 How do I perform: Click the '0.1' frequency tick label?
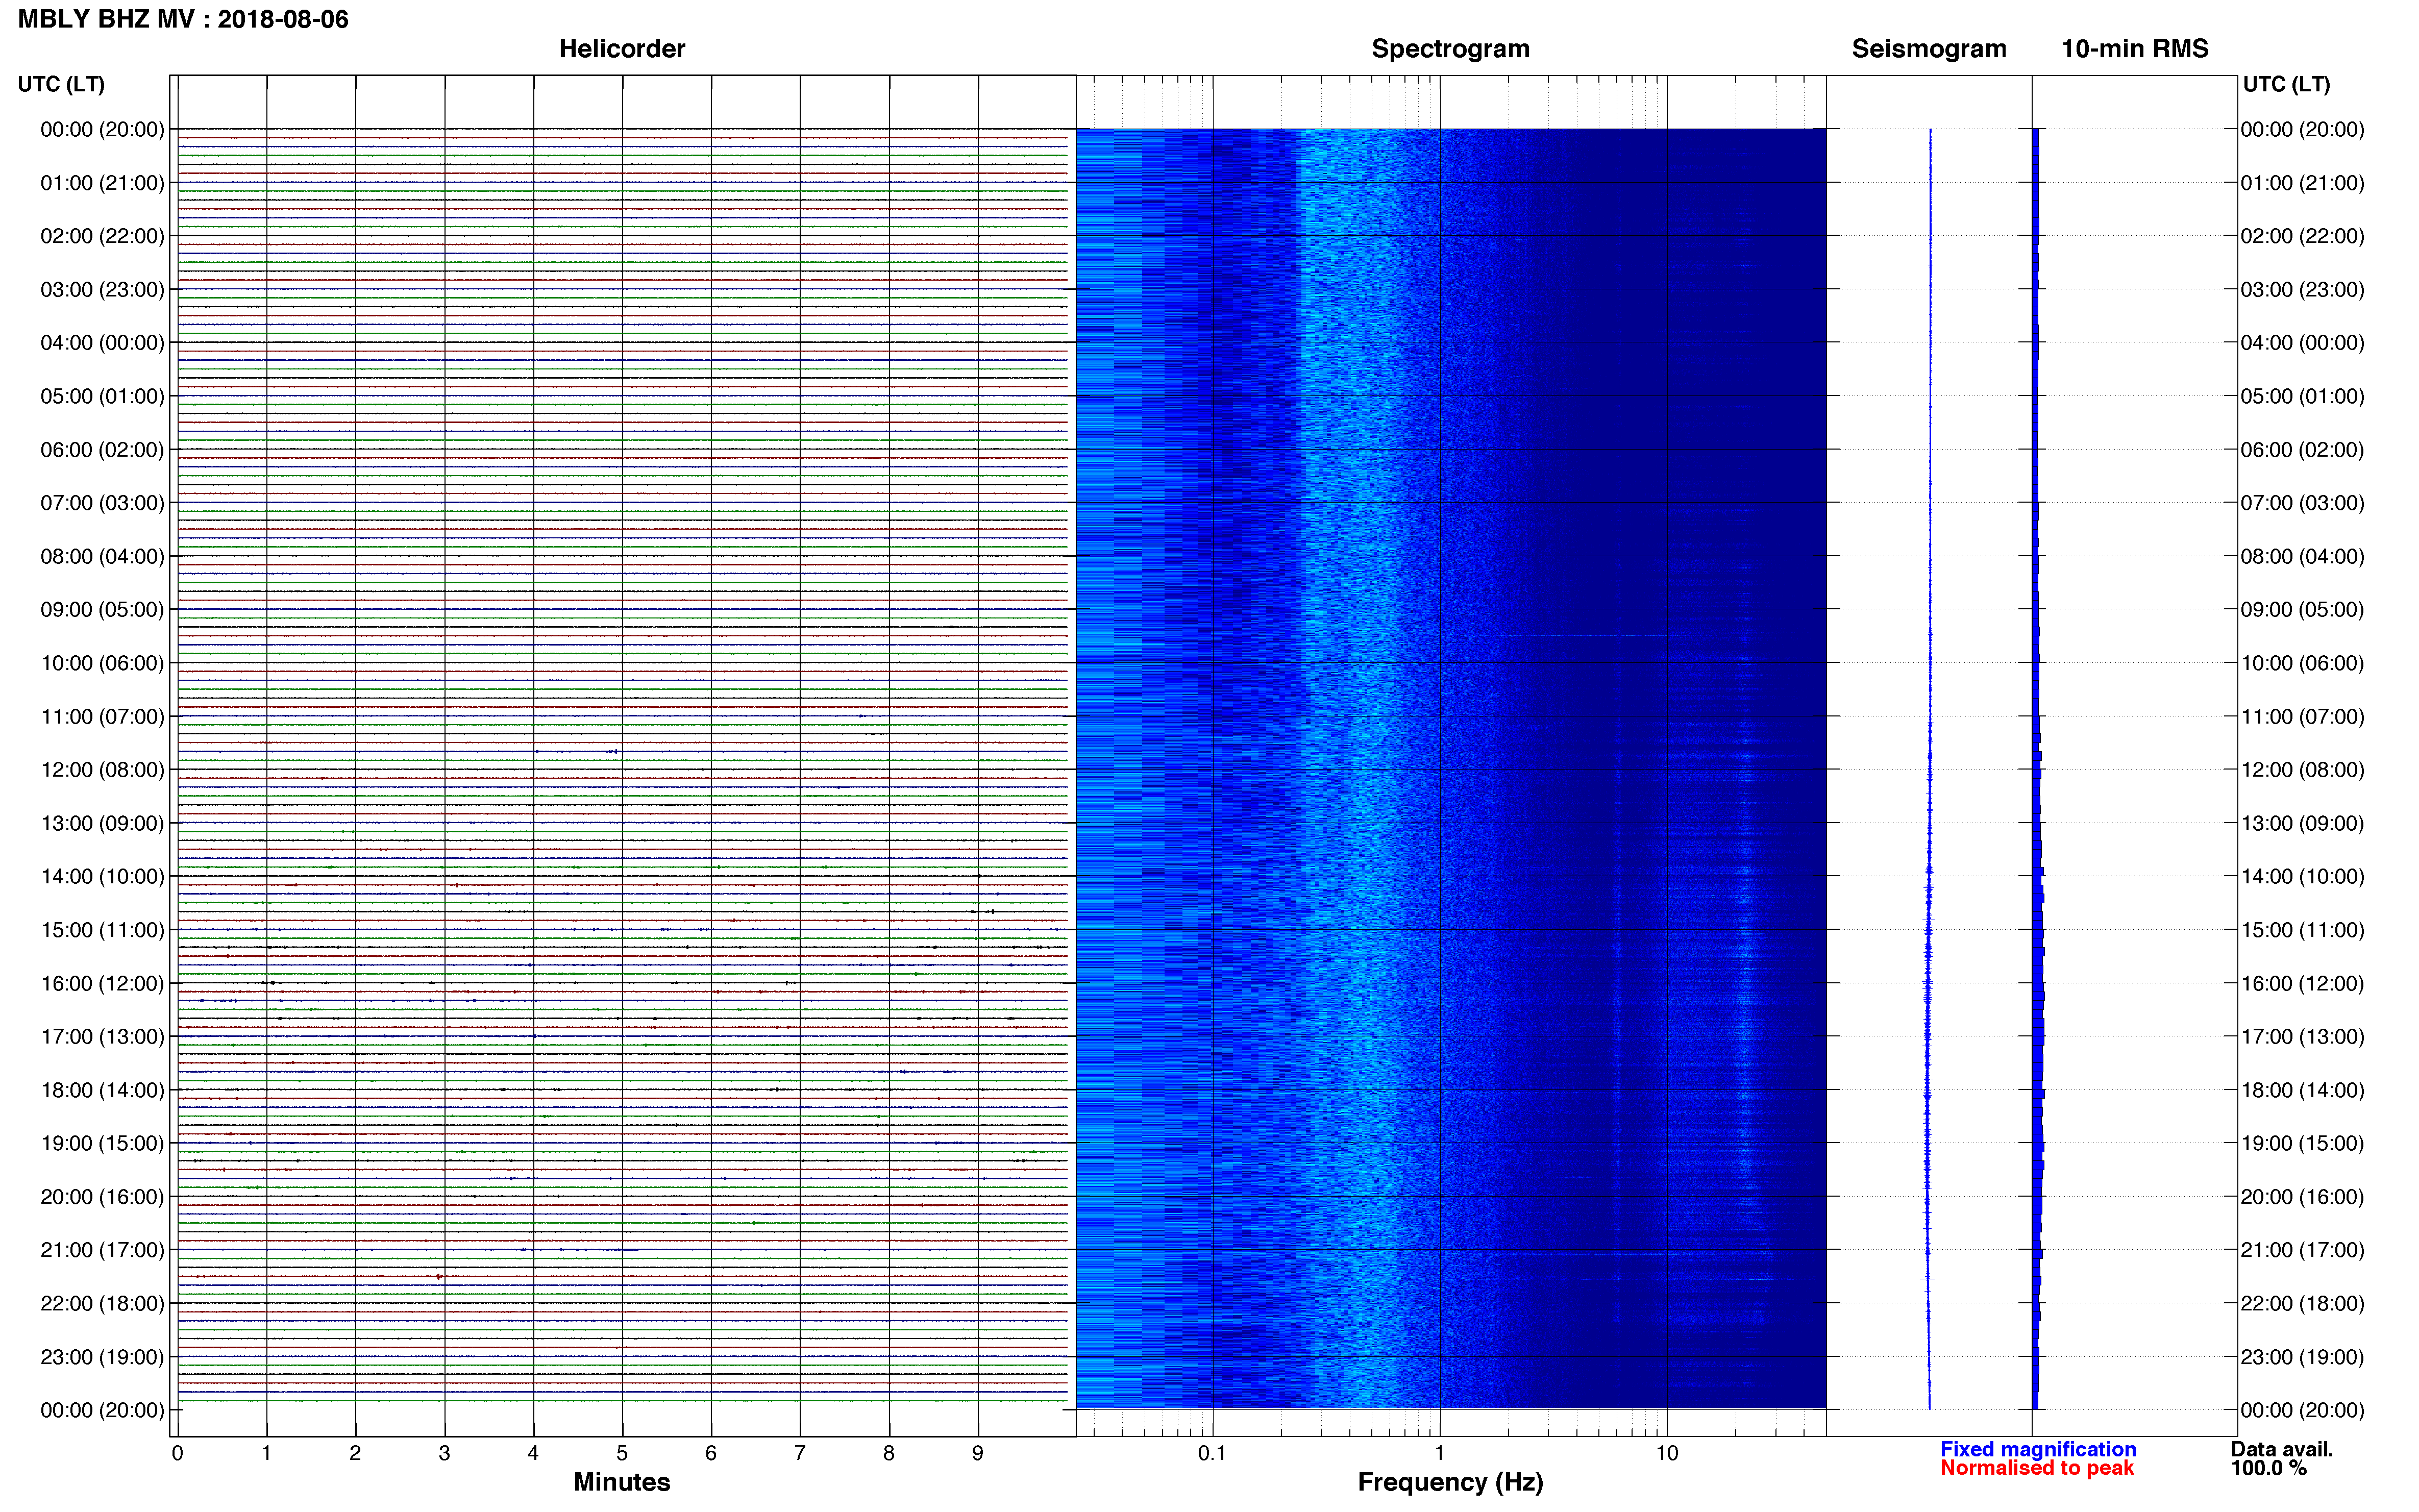click(x=1212, y=1453)
